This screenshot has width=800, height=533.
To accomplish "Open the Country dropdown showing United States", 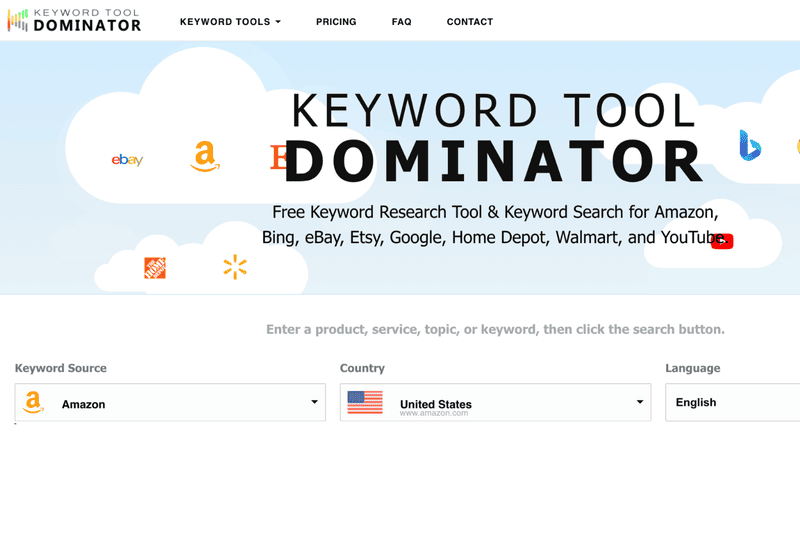I will 495,402.
